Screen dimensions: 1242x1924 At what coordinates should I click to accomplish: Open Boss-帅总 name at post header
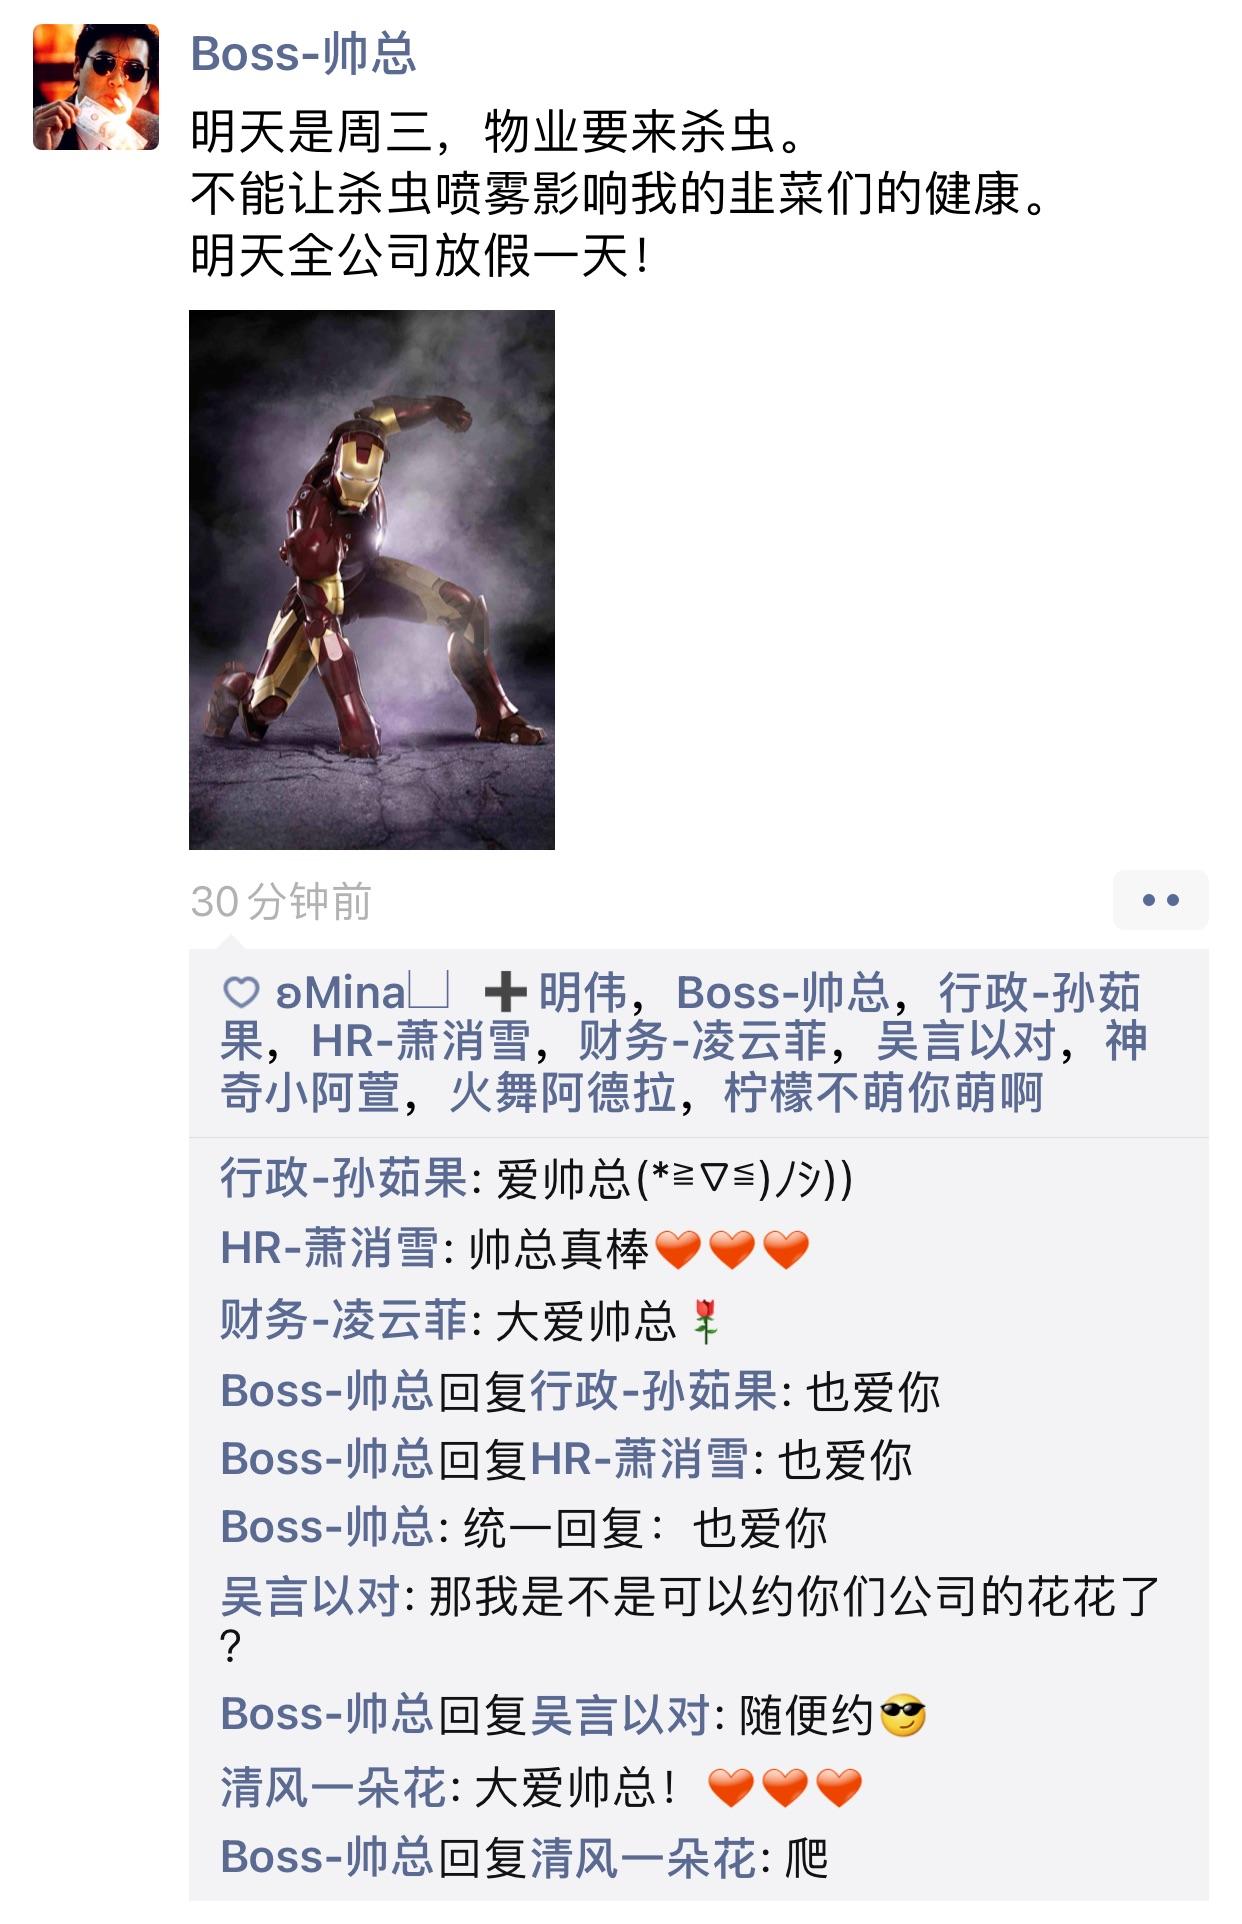point(303,54)
